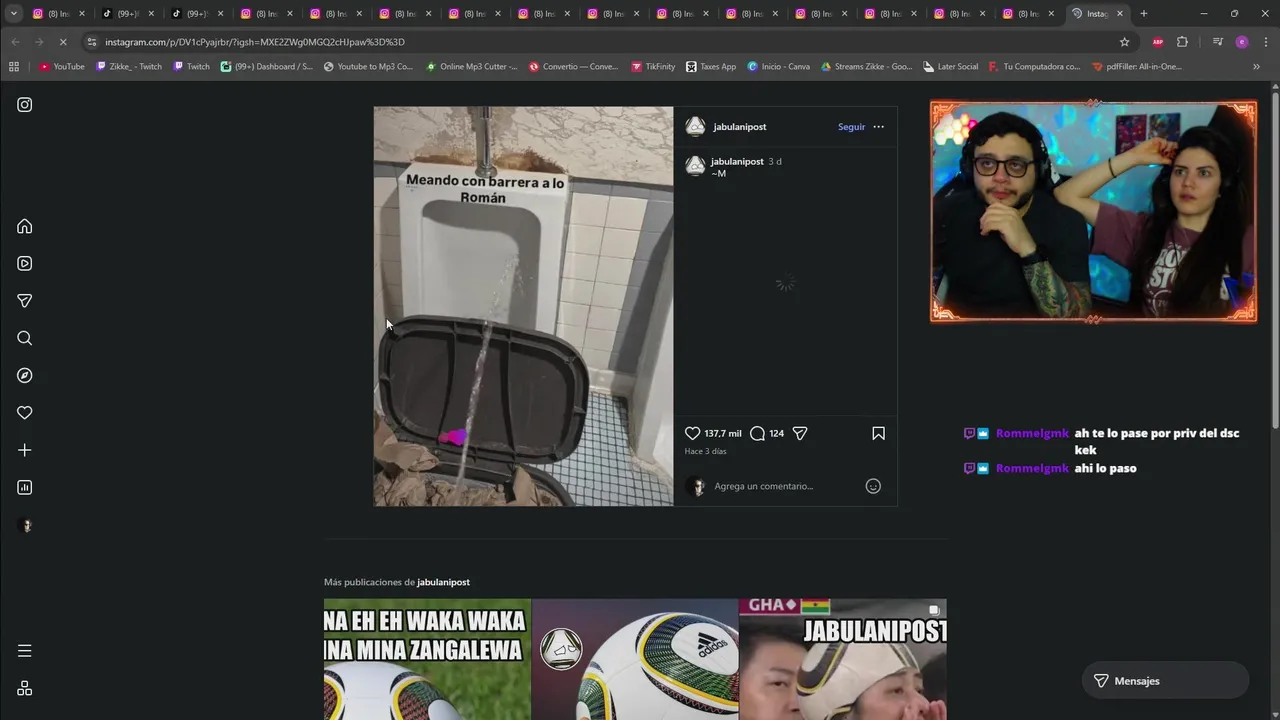This screenshot has width=1280, height=720.
Task: Open the Tu Computadora bookmark
Action: click(1034, 67)
